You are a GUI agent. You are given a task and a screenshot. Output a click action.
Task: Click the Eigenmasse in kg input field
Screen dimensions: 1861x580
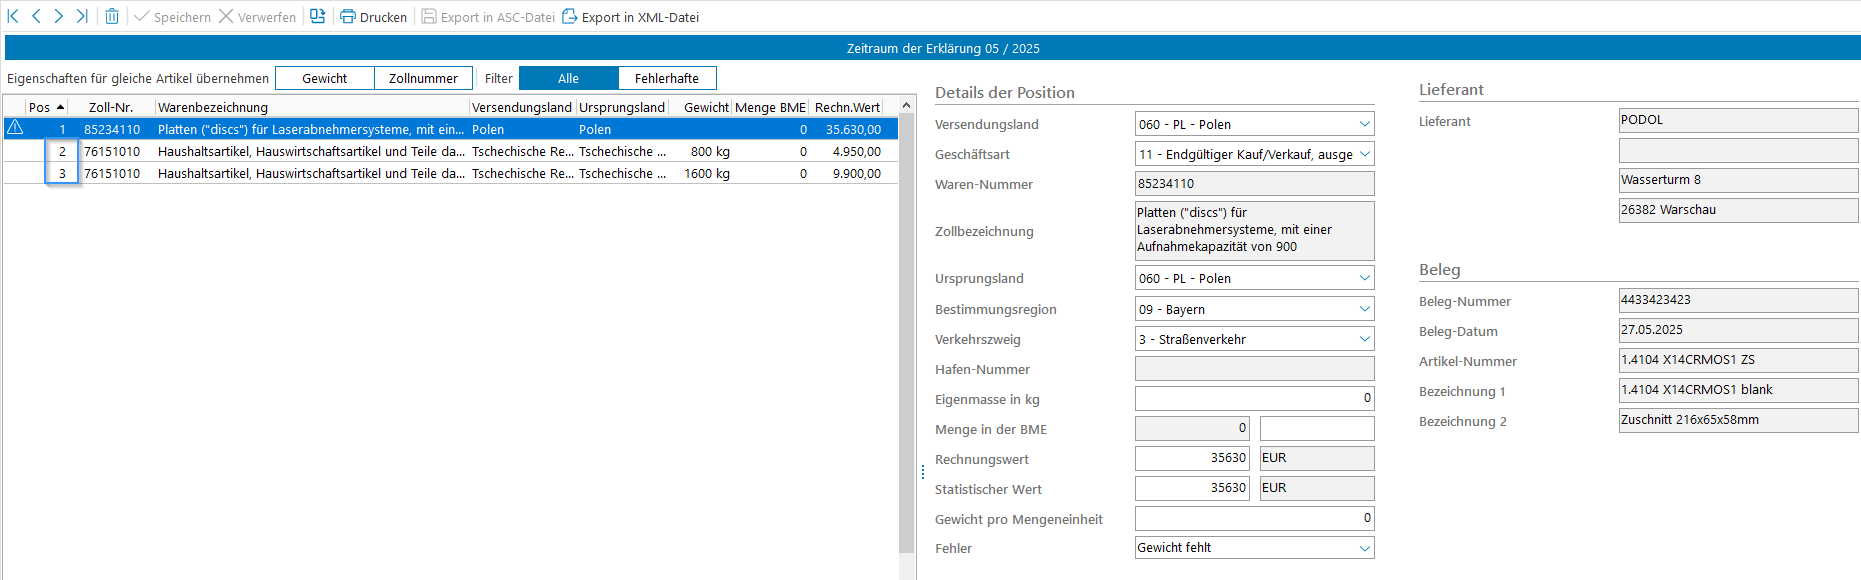pos(1254,398)
